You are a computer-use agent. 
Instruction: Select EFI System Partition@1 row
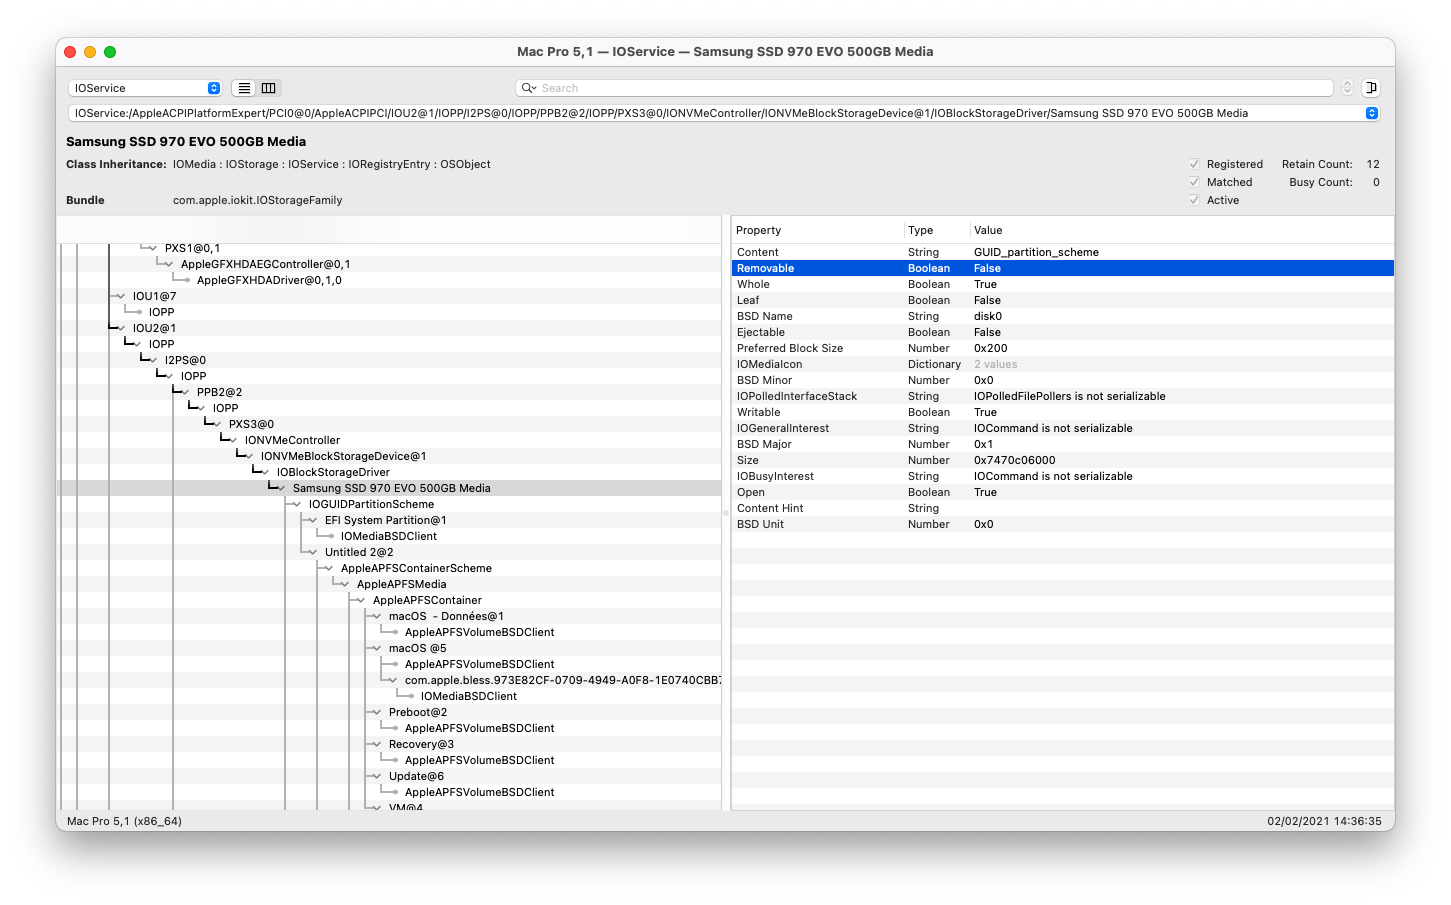(x=389, y=520)
